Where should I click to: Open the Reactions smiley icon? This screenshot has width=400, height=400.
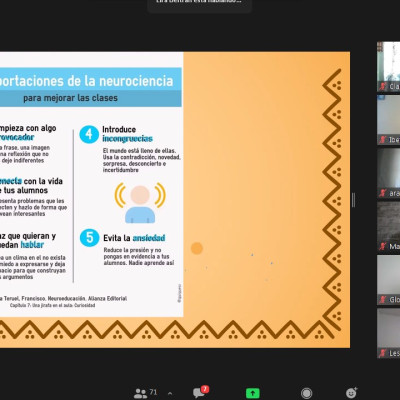(351, 393)
